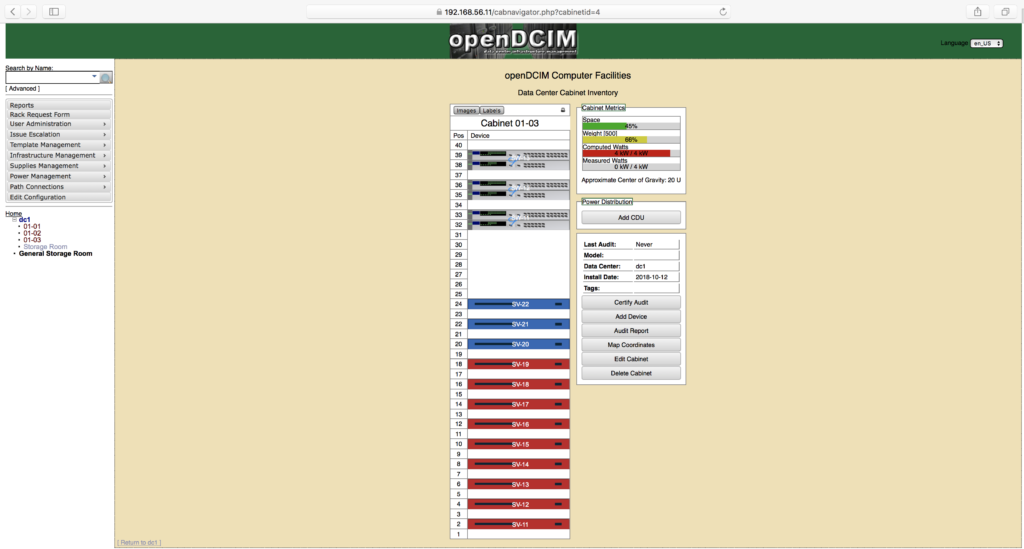Viewport: 1024px width, 549px height.
Task: Expand User Administration submenu
Action: tap(58, 124)
